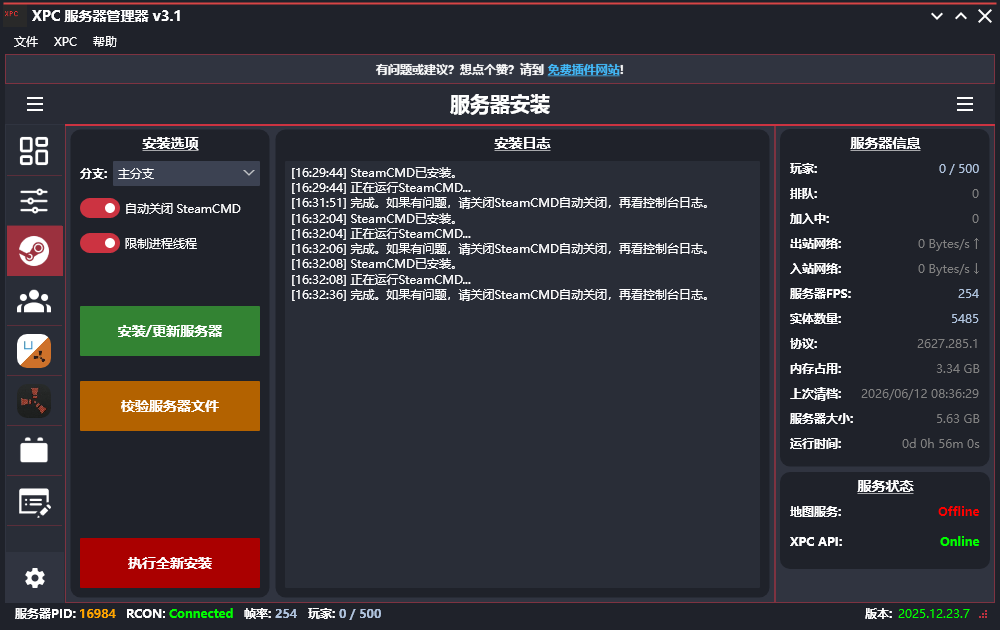
Task: Click RCON Connected in status bar
Action: point(180,613)
